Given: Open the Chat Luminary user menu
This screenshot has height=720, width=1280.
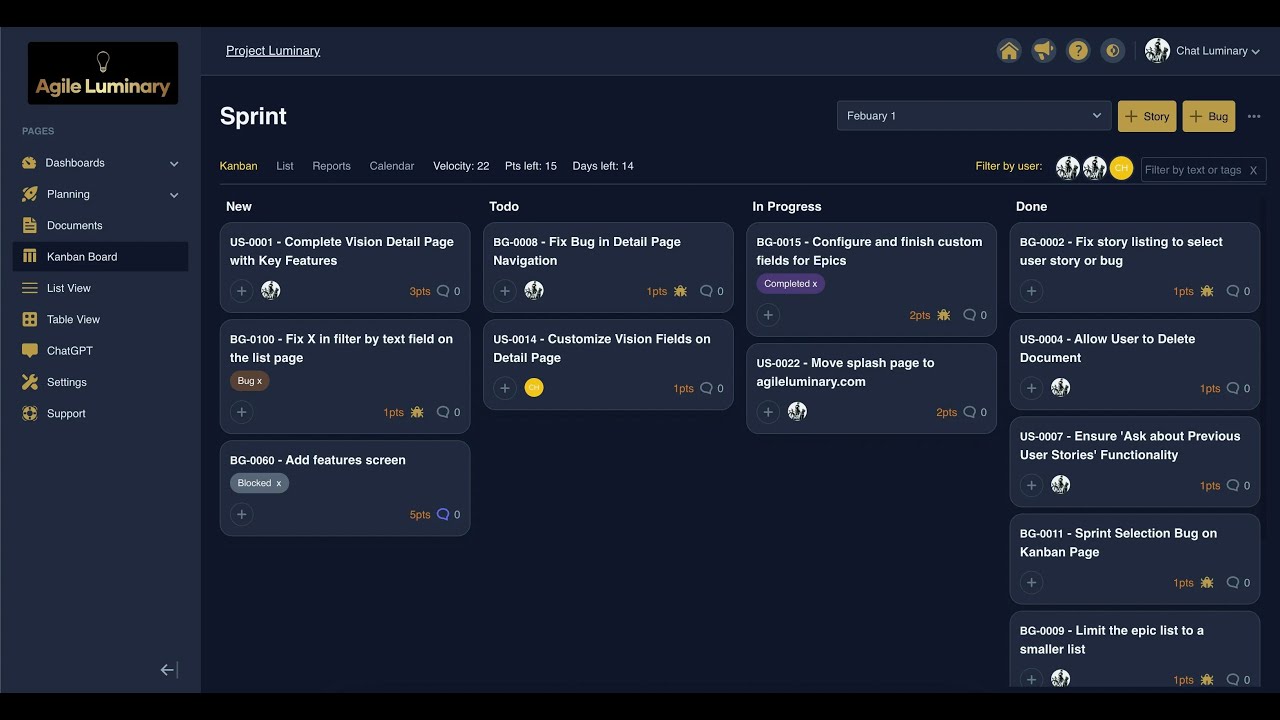Looking at the screenshot, I should tap(1202, 51).
